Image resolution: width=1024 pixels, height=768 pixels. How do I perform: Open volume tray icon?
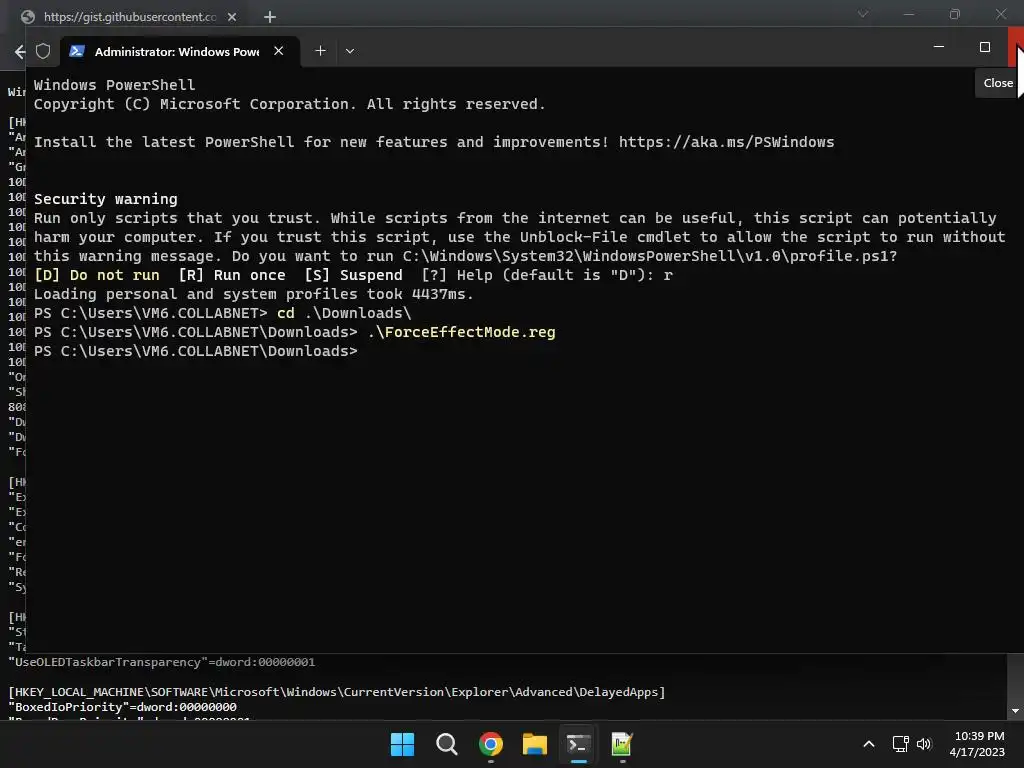(x=924, y=744)
